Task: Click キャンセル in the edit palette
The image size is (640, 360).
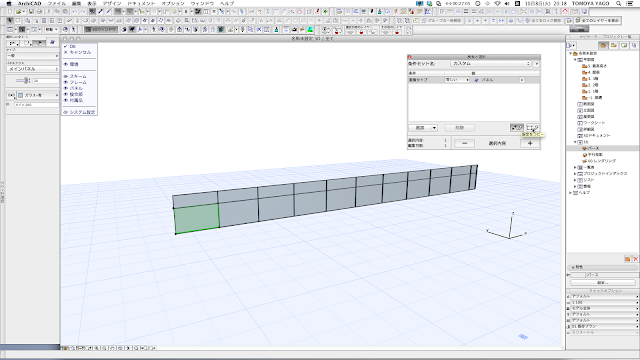Action: [x=78, y=52]
